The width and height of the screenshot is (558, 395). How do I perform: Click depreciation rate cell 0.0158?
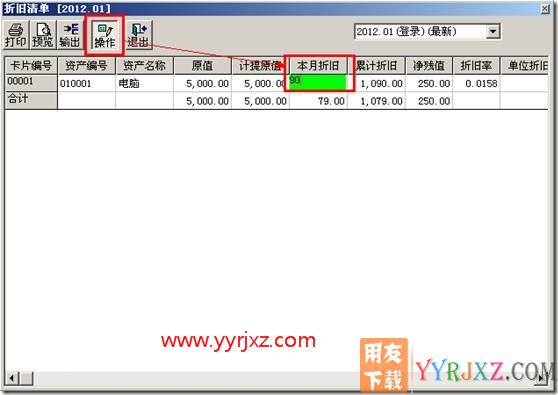click(x=476, y=84)
